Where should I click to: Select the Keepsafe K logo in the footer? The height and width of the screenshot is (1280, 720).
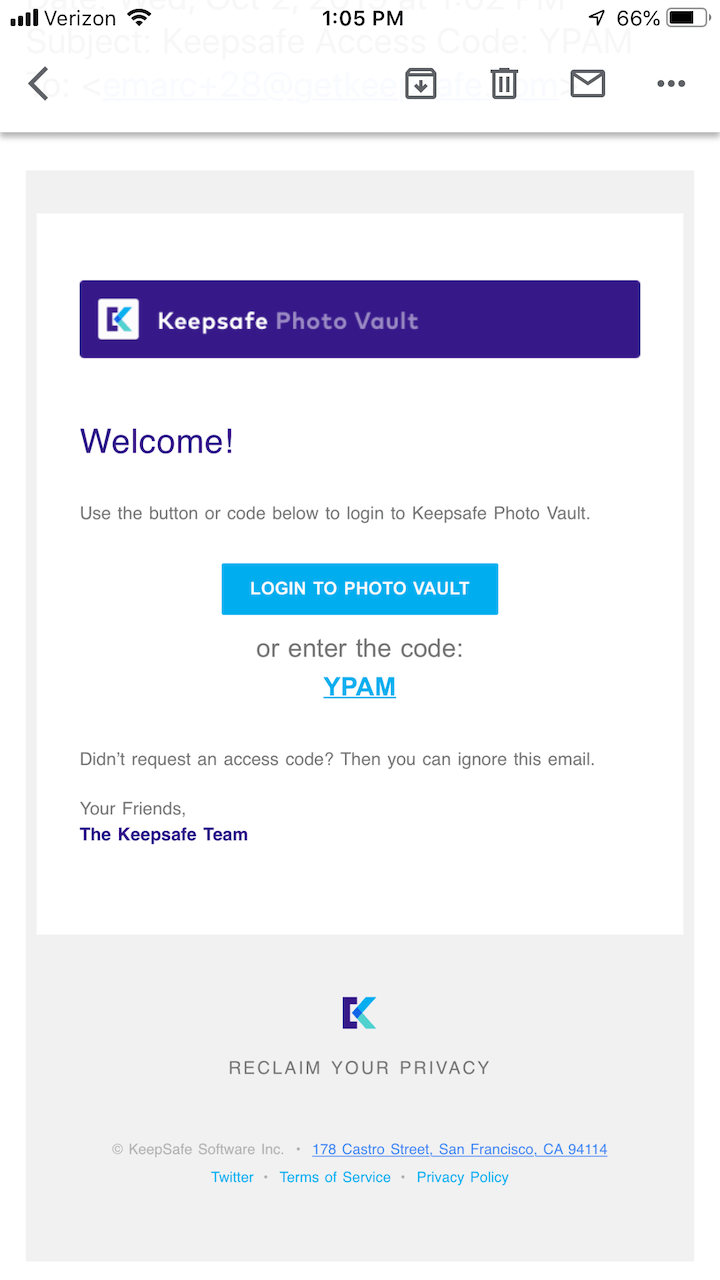[359, 1012]
